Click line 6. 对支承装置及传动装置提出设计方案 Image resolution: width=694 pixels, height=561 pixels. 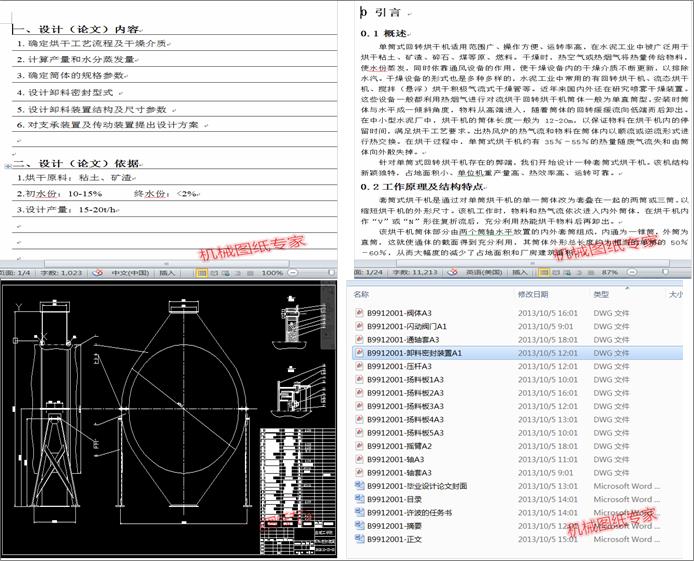(x=108, y=125)
